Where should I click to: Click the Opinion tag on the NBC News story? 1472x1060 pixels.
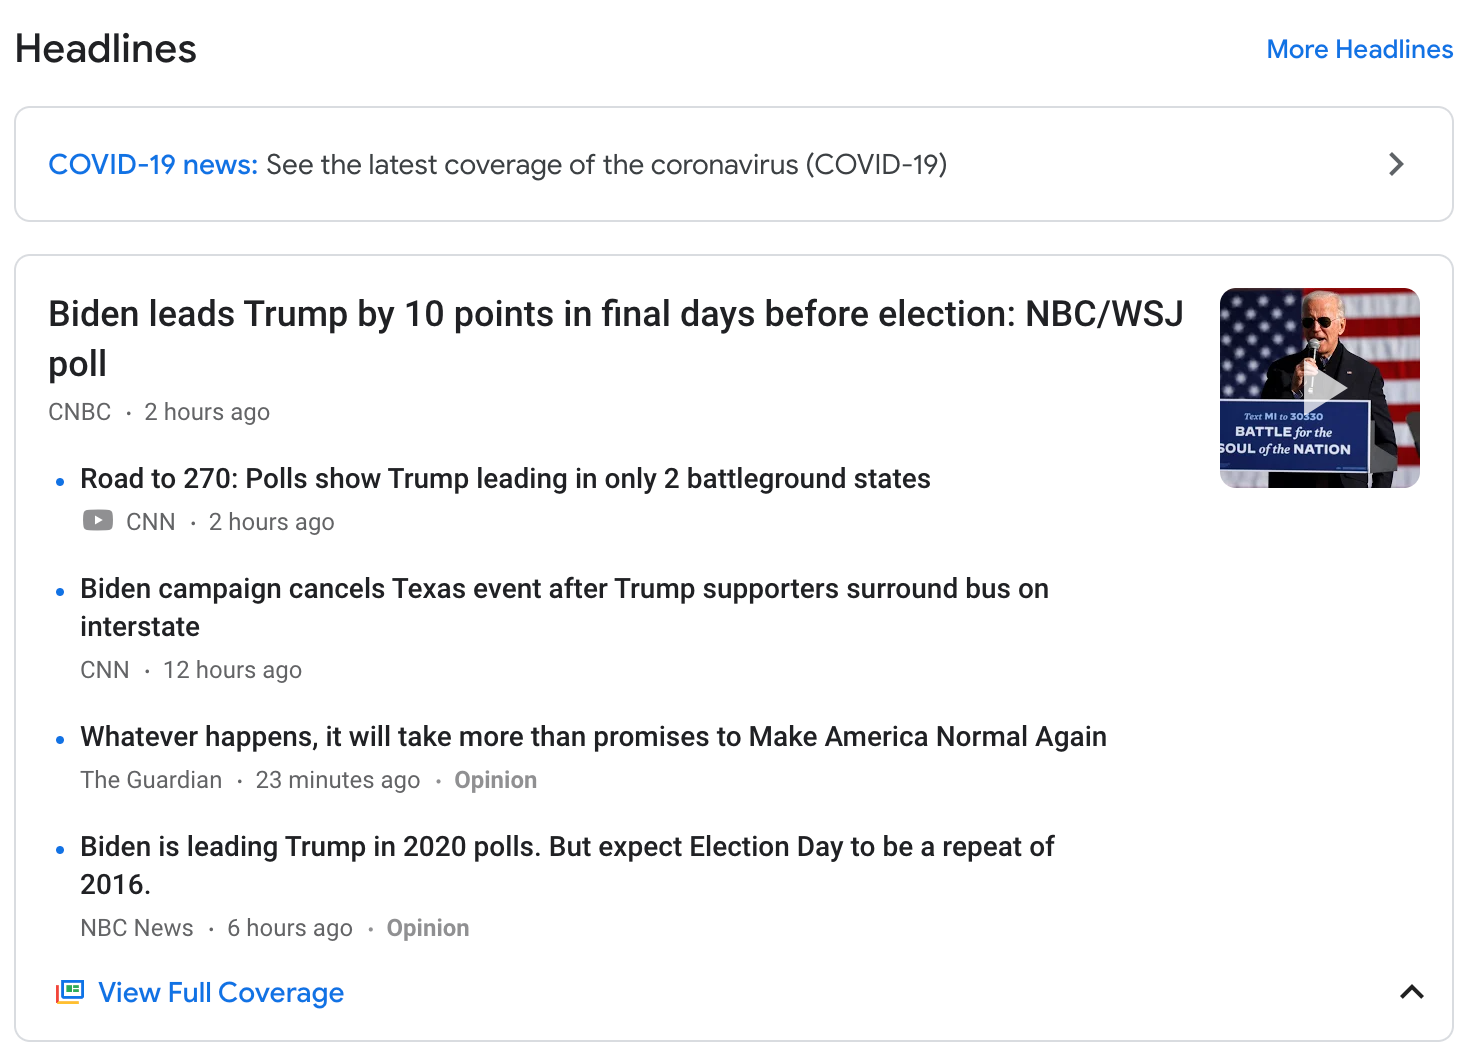click(427, 928)
